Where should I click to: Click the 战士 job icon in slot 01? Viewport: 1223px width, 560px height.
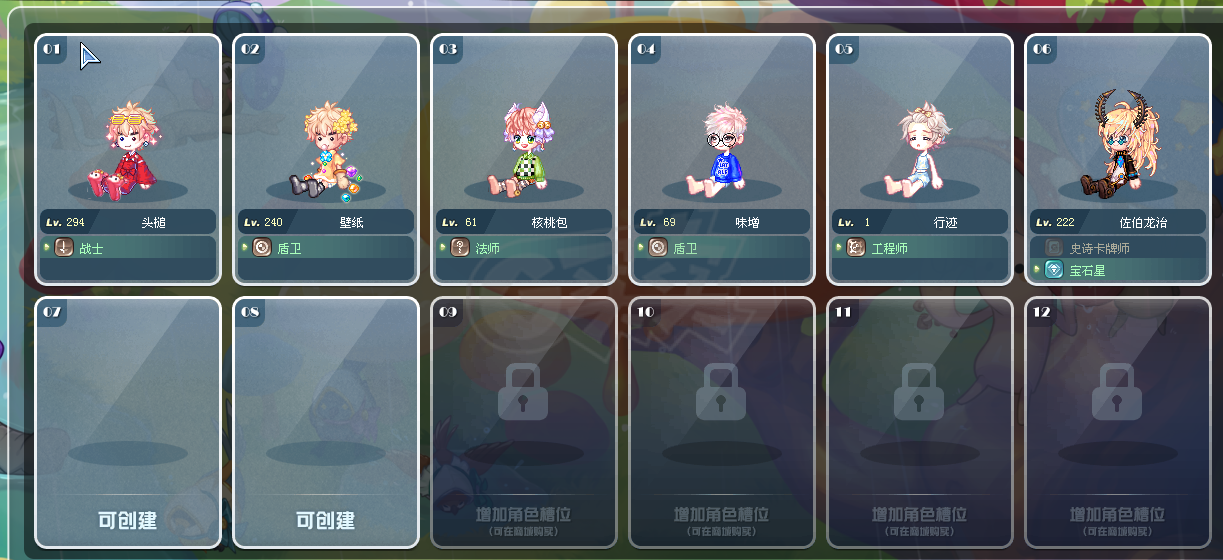[64, 247]
